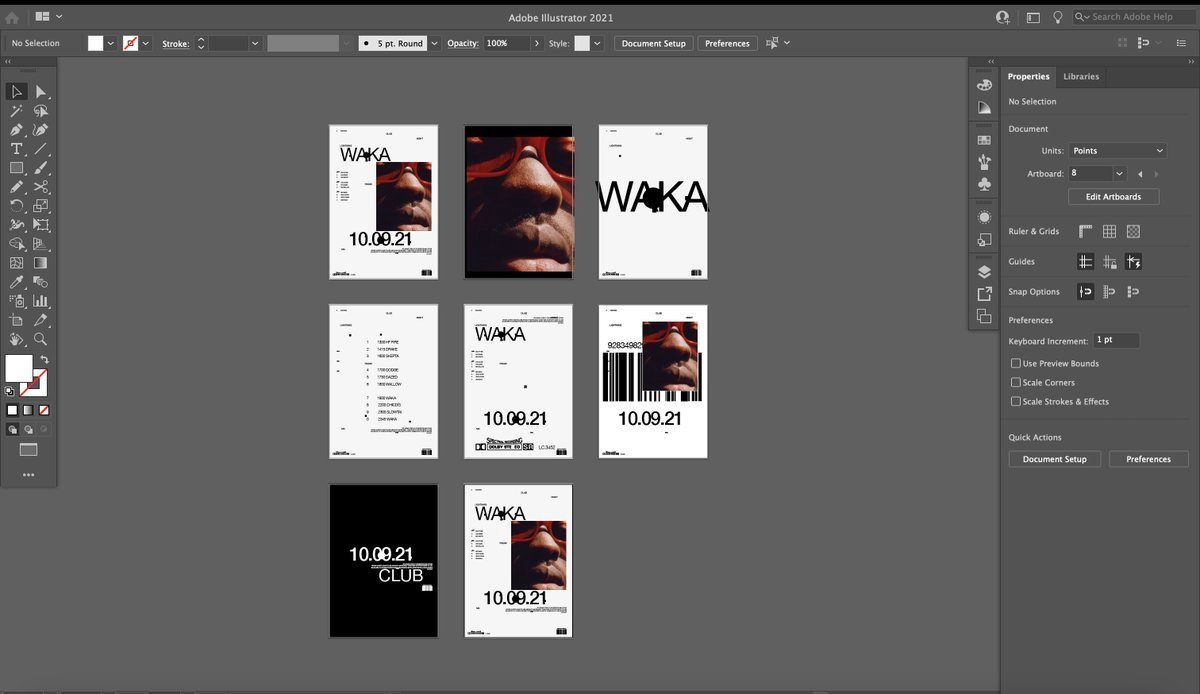
Task: Enable Use Preview Bounds checkbox
Action: click(1016, 363)
